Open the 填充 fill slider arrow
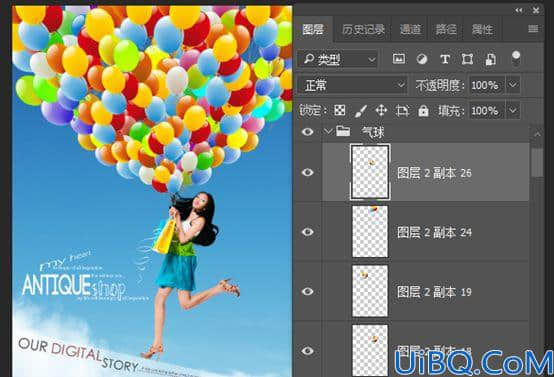The width and height of the screenshot is (554, 377). [513, 111]
